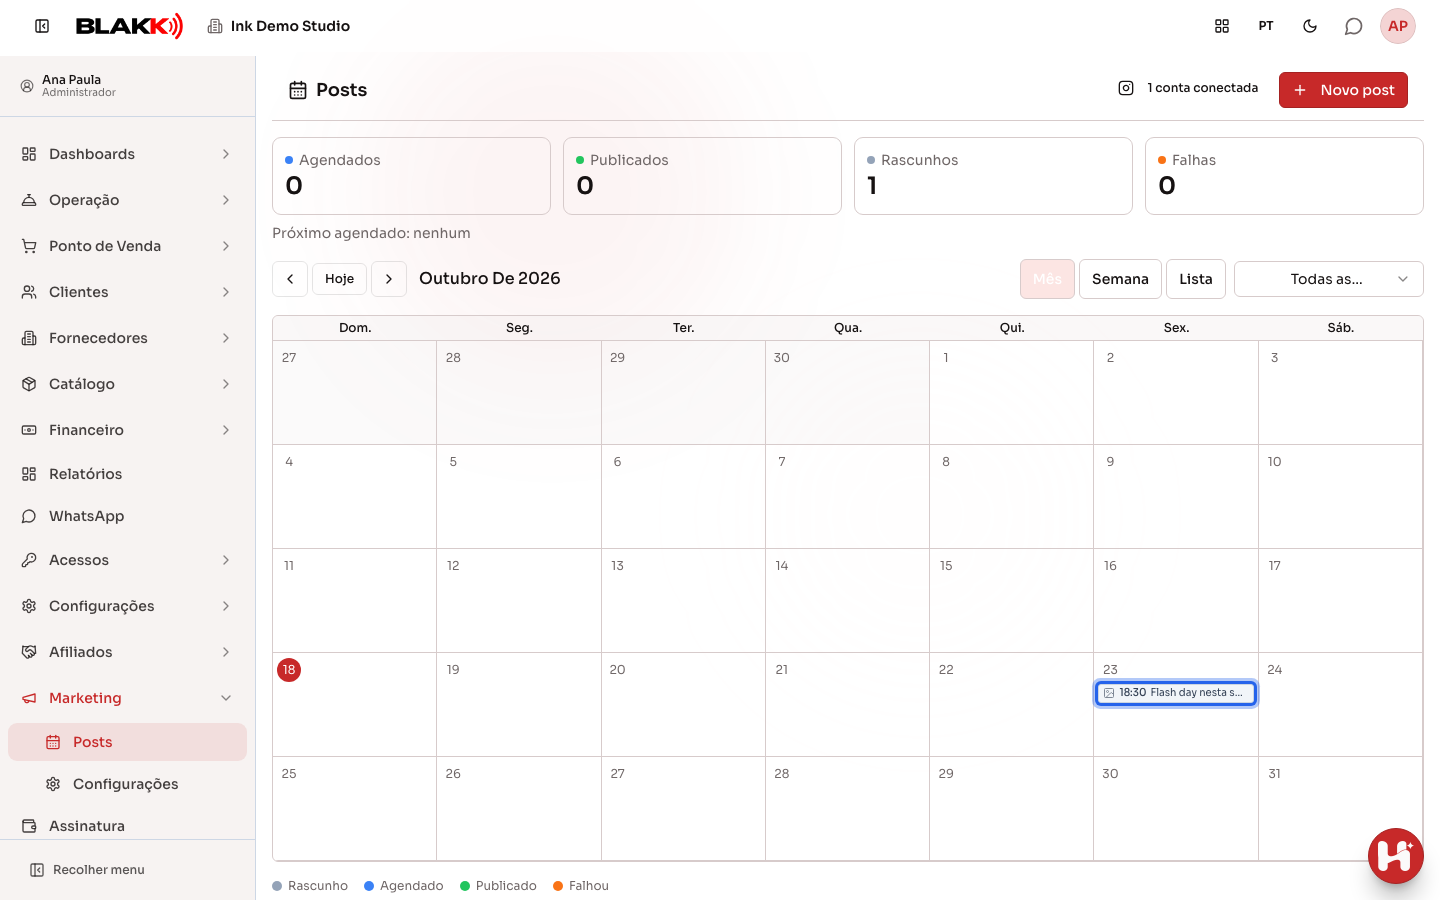Image resolution: width=1440 pixels, height=900 pixels.
Task: Expand the Ponto de Venda section
Action: tap(127, 246)
